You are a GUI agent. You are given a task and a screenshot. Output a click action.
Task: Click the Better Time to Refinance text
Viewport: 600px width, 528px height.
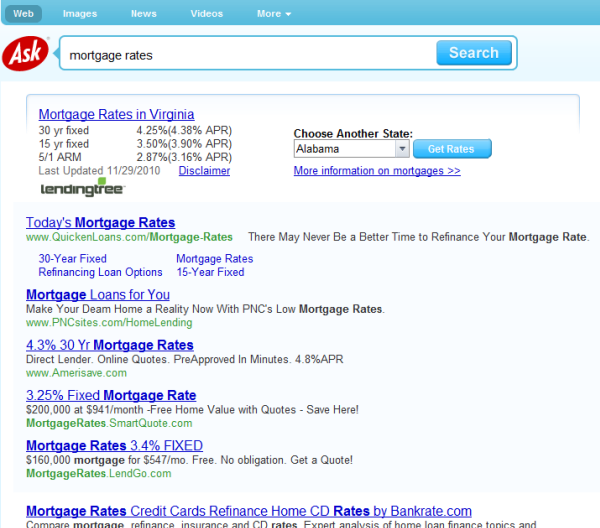pyautogui.click(x=419, y=237)
